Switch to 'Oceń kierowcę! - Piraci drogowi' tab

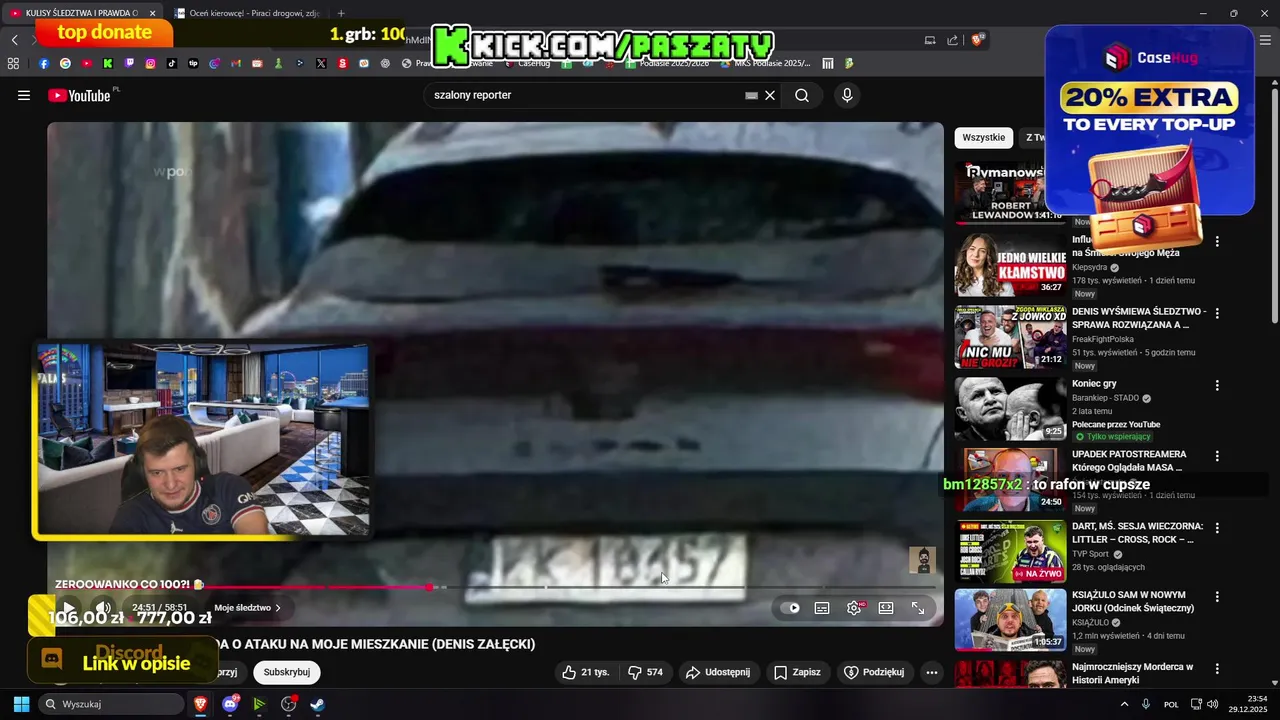[x=250, y=13]
